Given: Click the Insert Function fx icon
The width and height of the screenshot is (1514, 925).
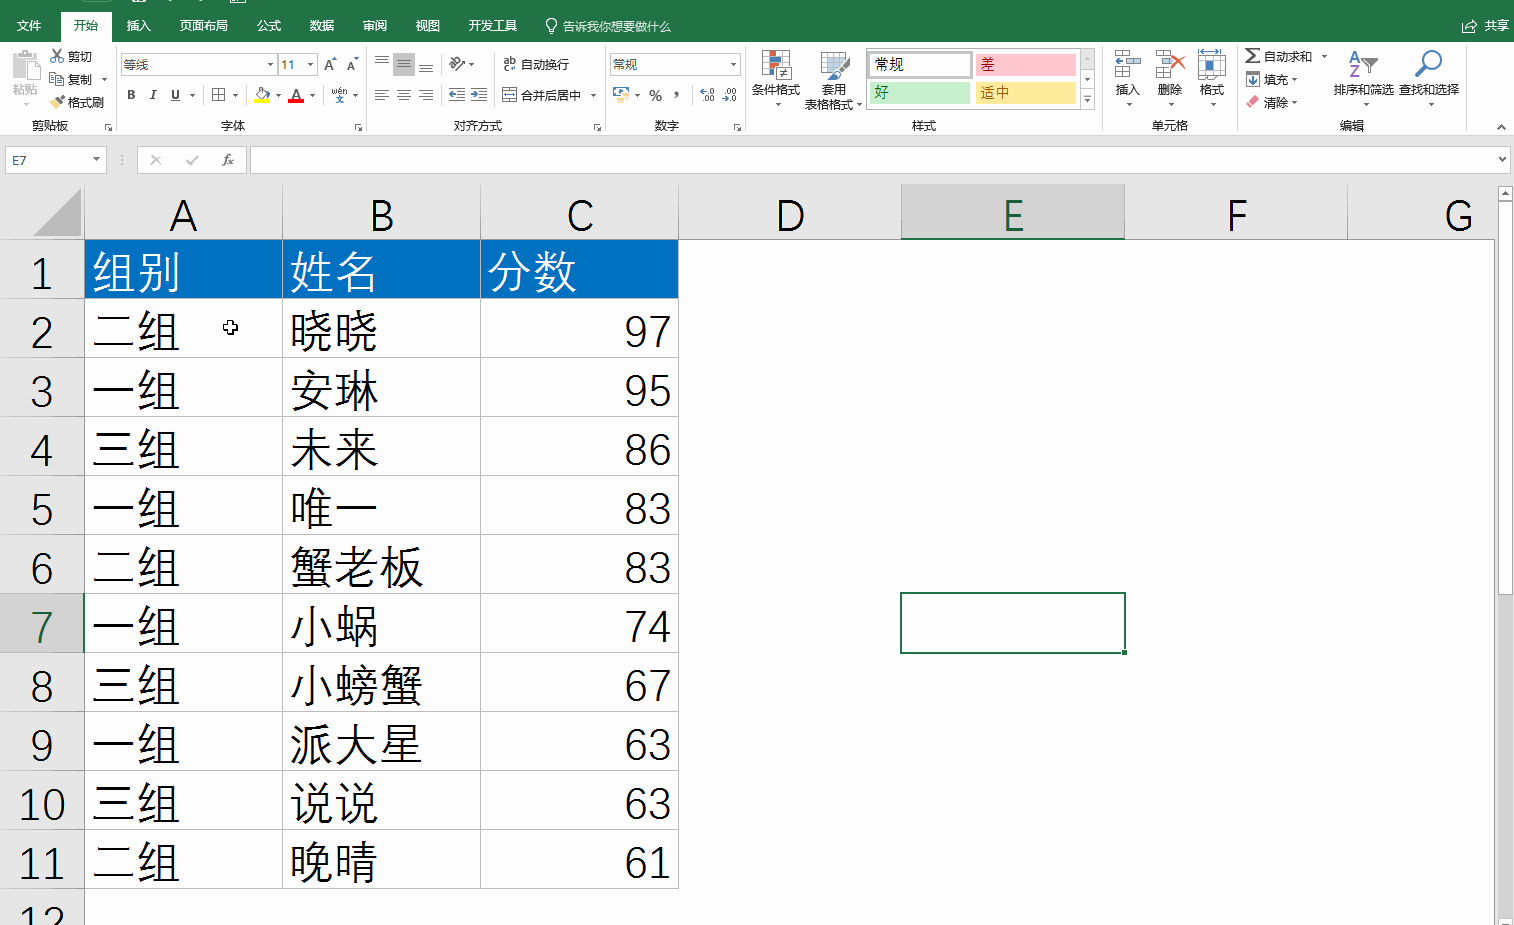Looking at the screenshot, I should pos(228,160).
